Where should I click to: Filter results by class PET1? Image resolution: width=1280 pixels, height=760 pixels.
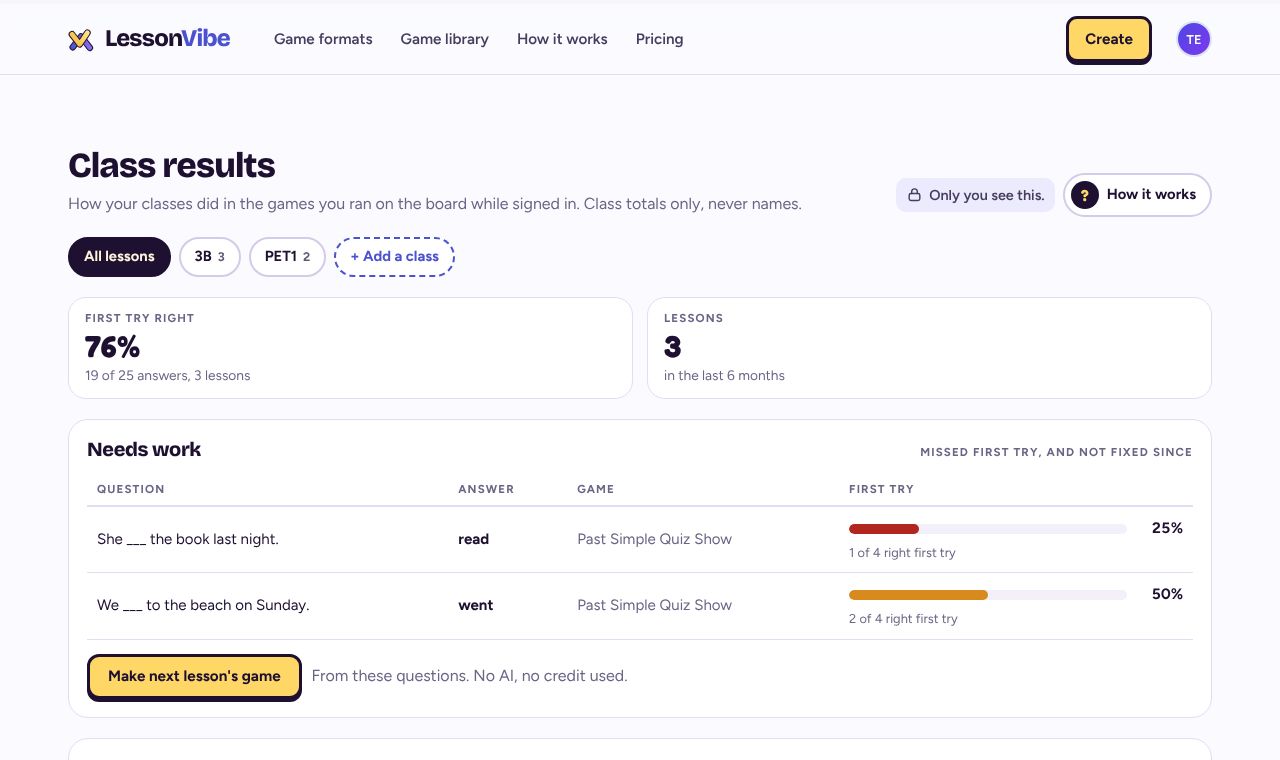click(287, 257)
